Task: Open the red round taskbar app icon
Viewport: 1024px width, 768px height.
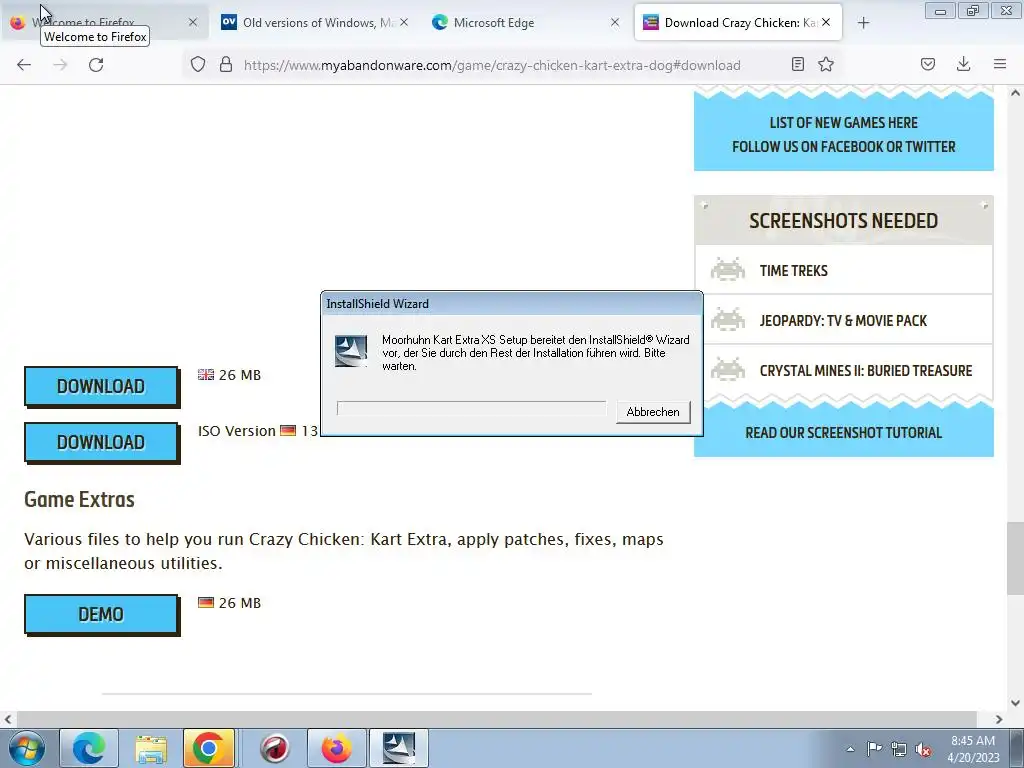Action: point(274,748)
